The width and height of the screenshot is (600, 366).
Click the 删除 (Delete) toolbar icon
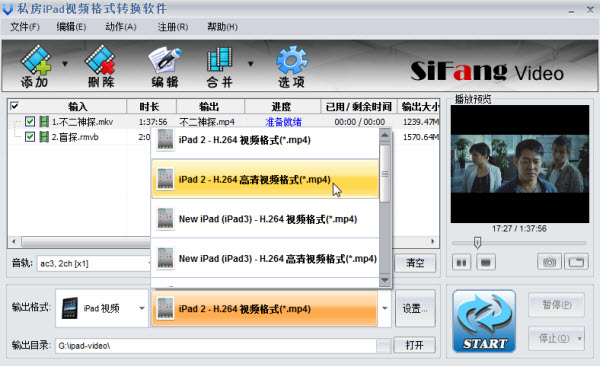[x=100, y=66]
